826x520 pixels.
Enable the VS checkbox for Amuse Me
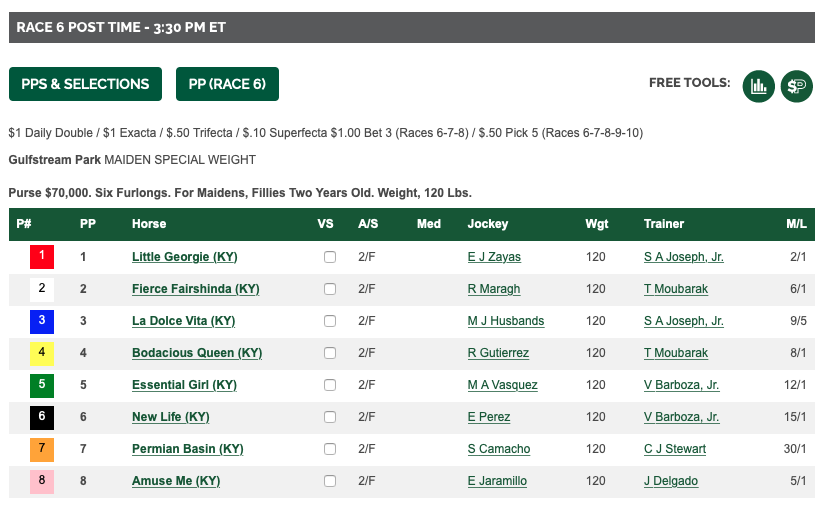(x=330, y=481)
